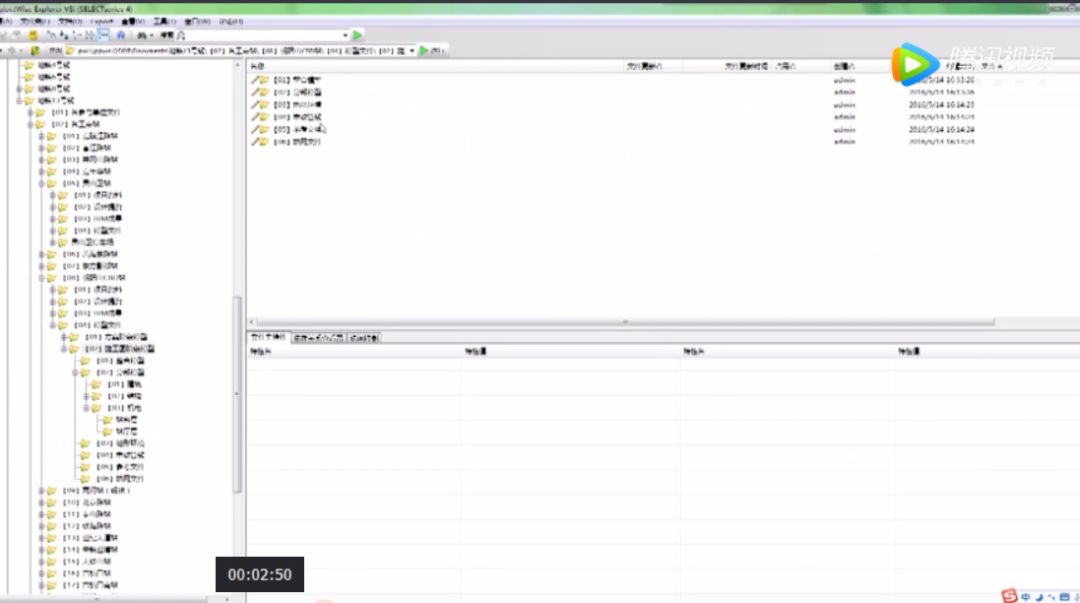1080x603 pixels.
Task: Select tree folder [15]
Action: (87, 561)
